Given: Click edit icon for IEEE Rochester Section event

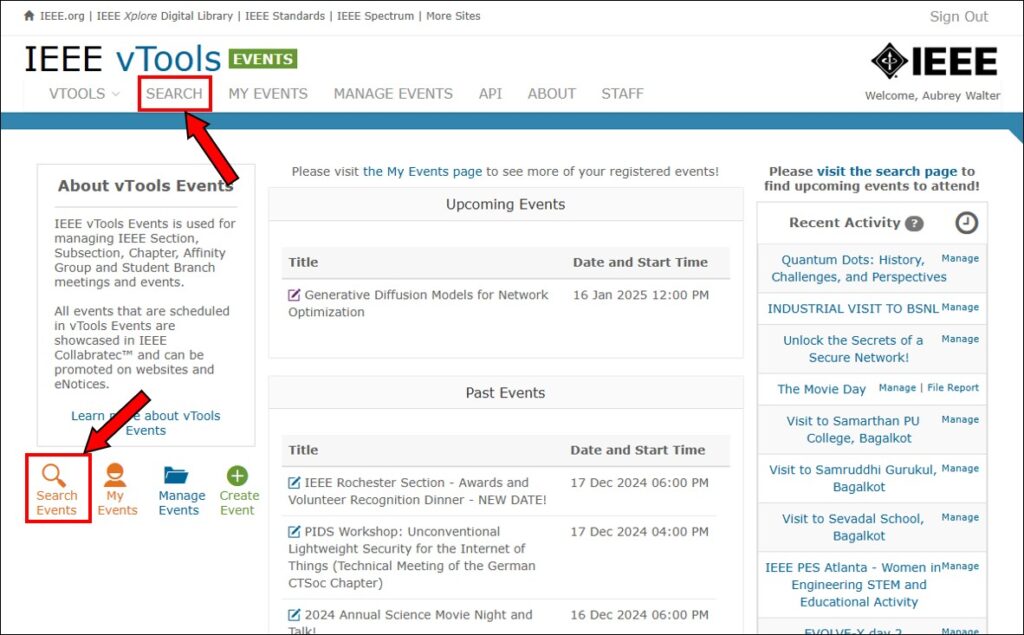Looking at the screenshot, I should 295,483.
